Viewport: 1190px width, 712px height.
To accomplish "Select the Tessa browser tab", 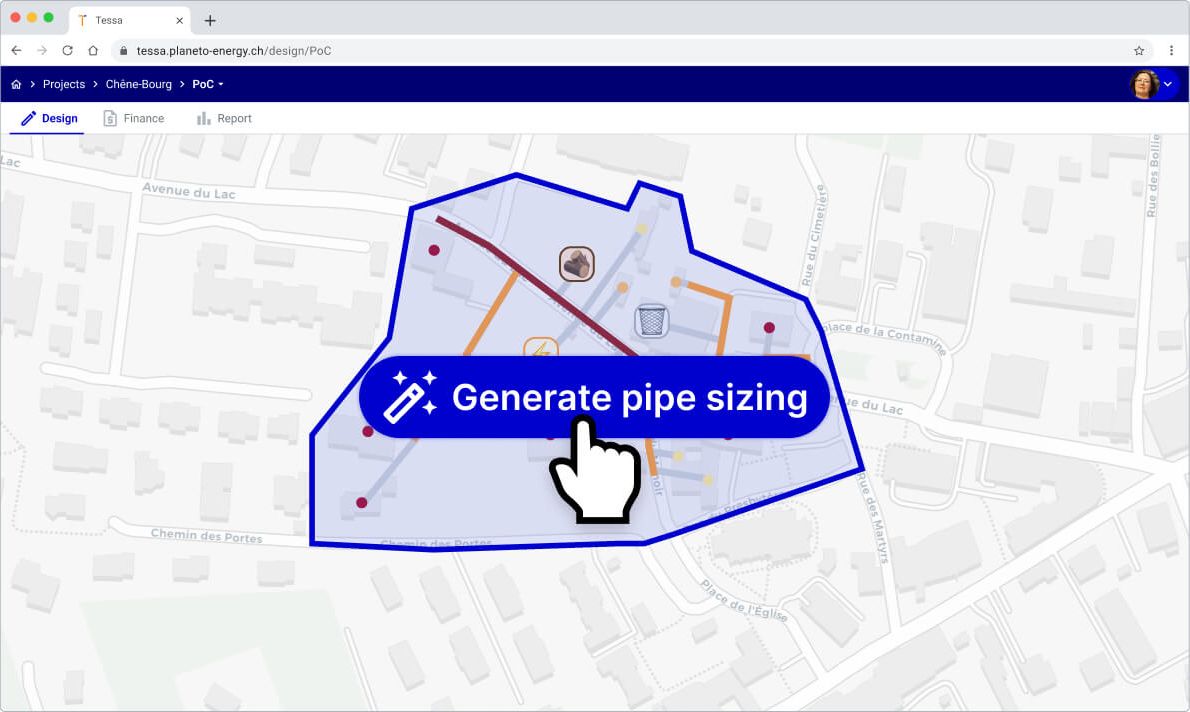I will (x=130, y=20).
